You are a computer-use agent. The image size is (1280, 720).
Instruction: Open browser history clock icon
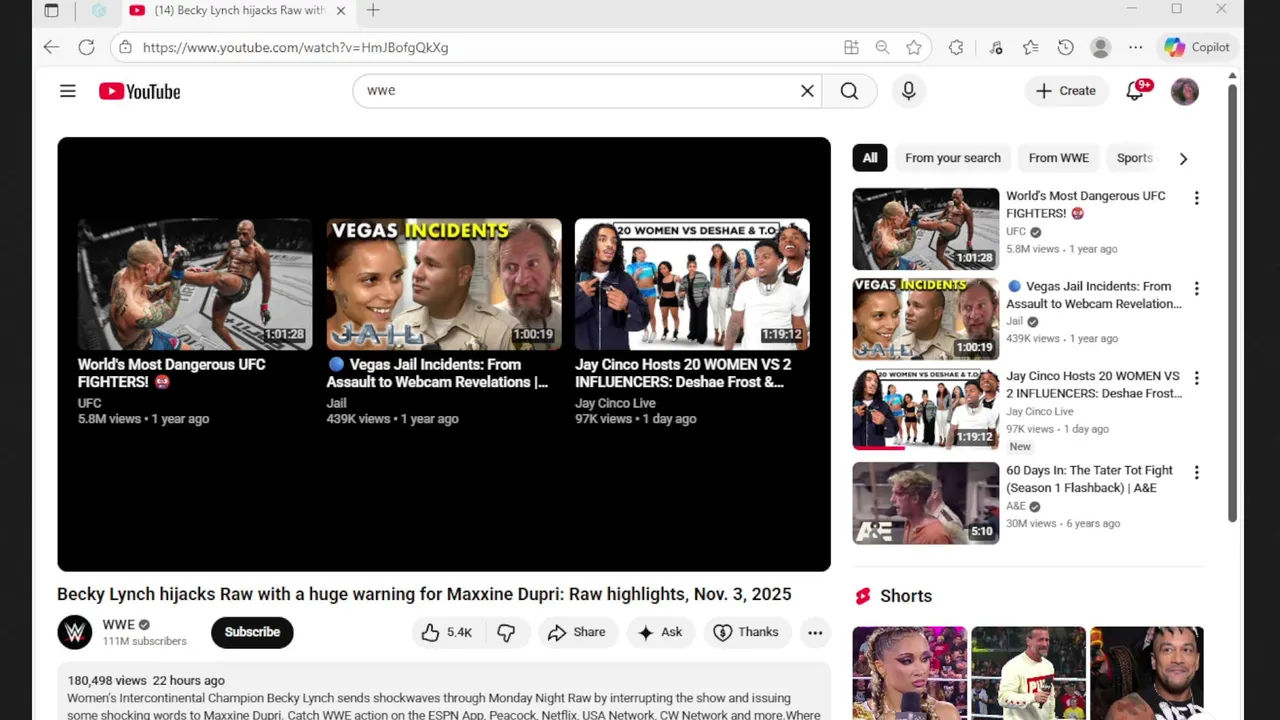(x=1065, y=47)
